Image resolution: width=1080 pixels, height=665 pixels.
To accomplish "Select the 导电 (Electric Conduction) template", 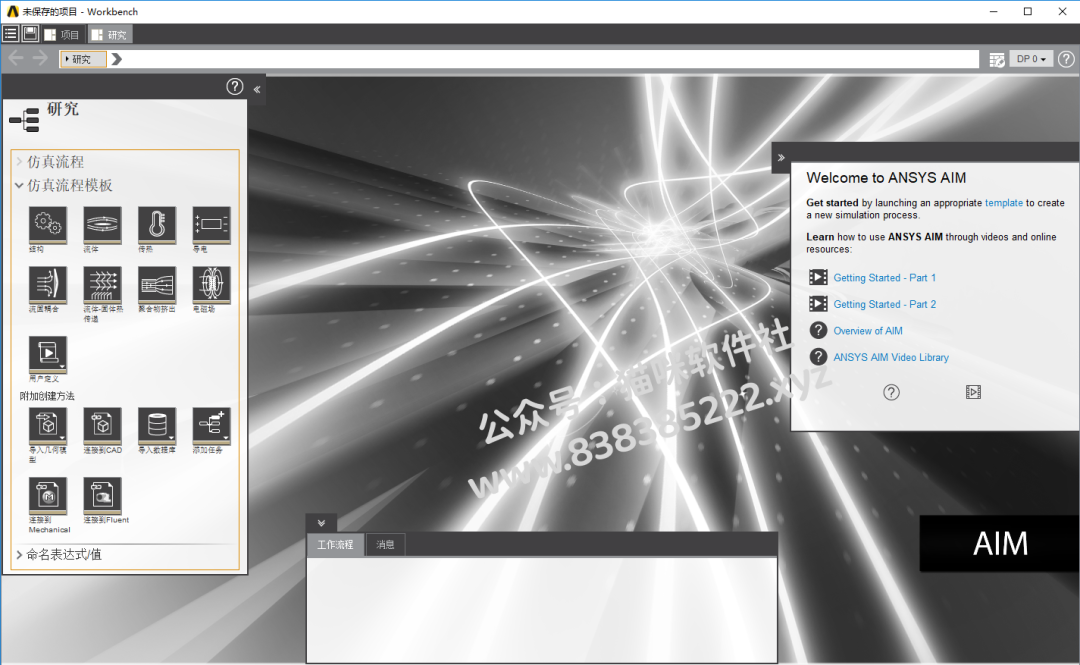I will [x=211, y=225].
